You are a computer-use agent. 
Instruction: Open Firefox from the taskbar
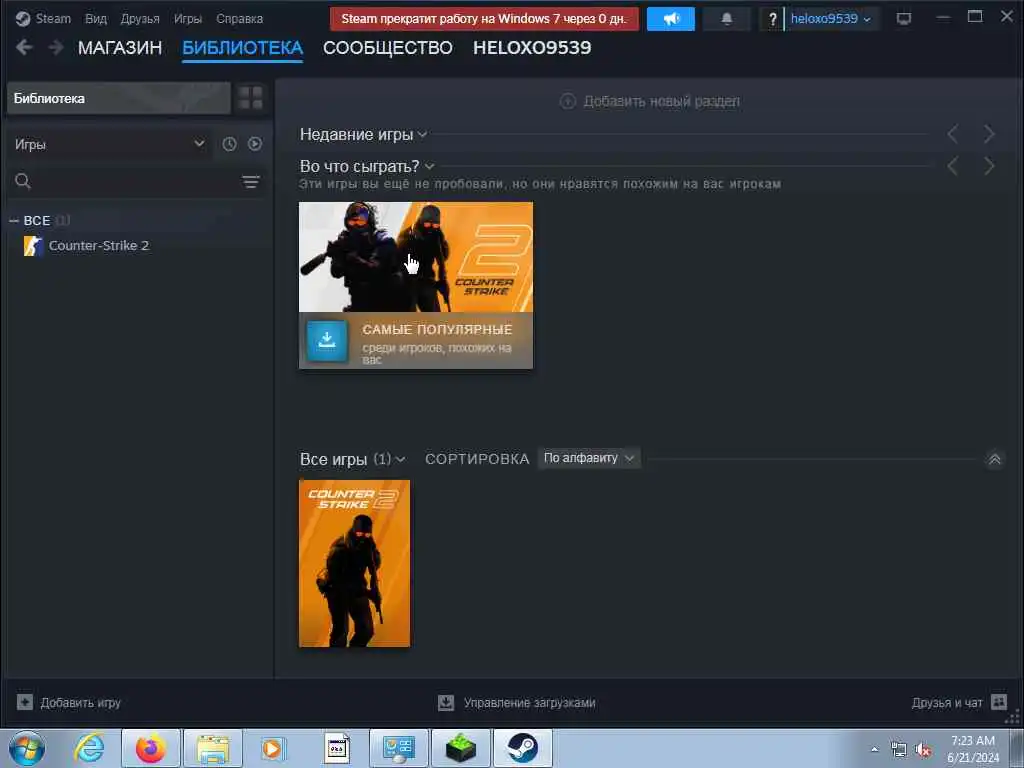pyautogui.click(x=150, y=748)
